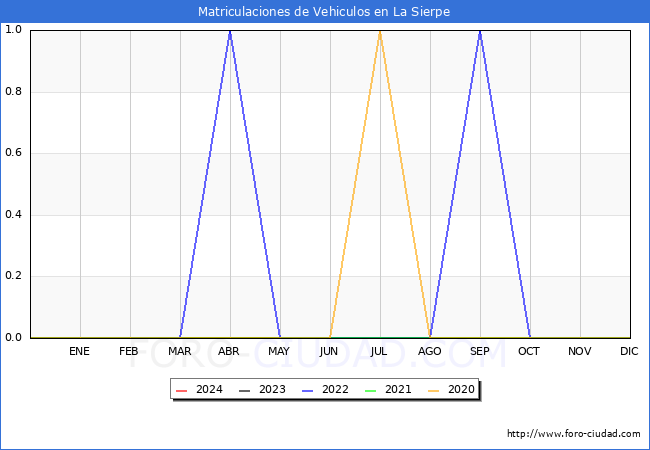Click the orange 2020 peak at JUL

point(380,31)
